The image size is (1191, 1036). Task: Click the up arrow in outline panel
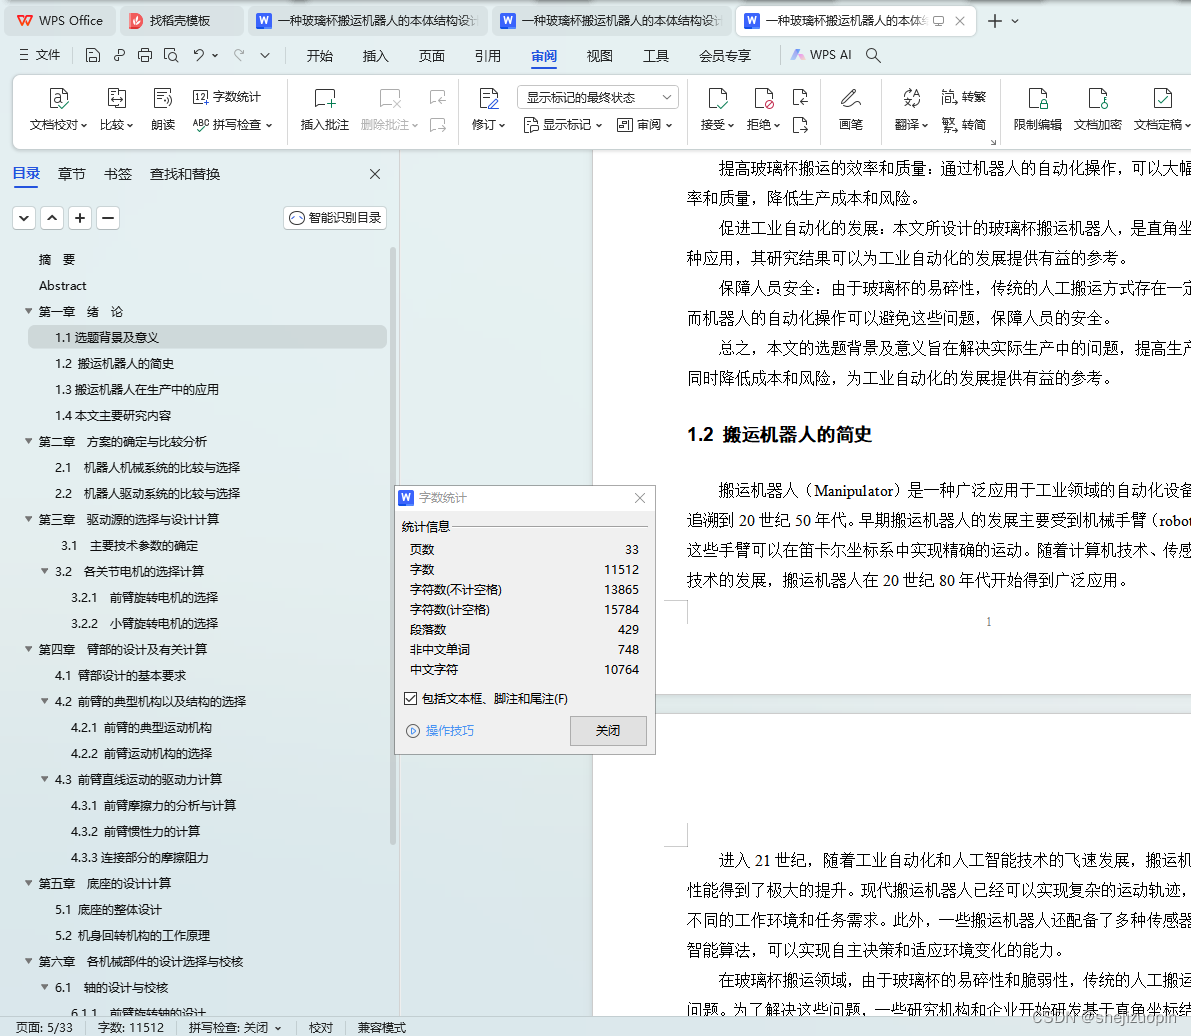52,218
